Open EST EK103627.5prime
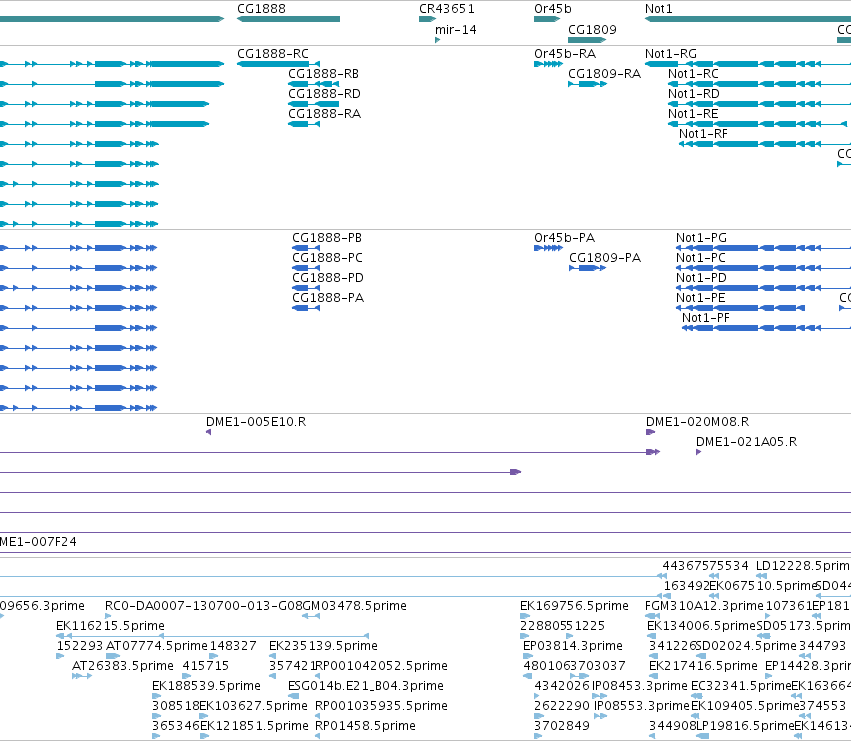This screenshot has width=851, height=741. tap(253, 706)
